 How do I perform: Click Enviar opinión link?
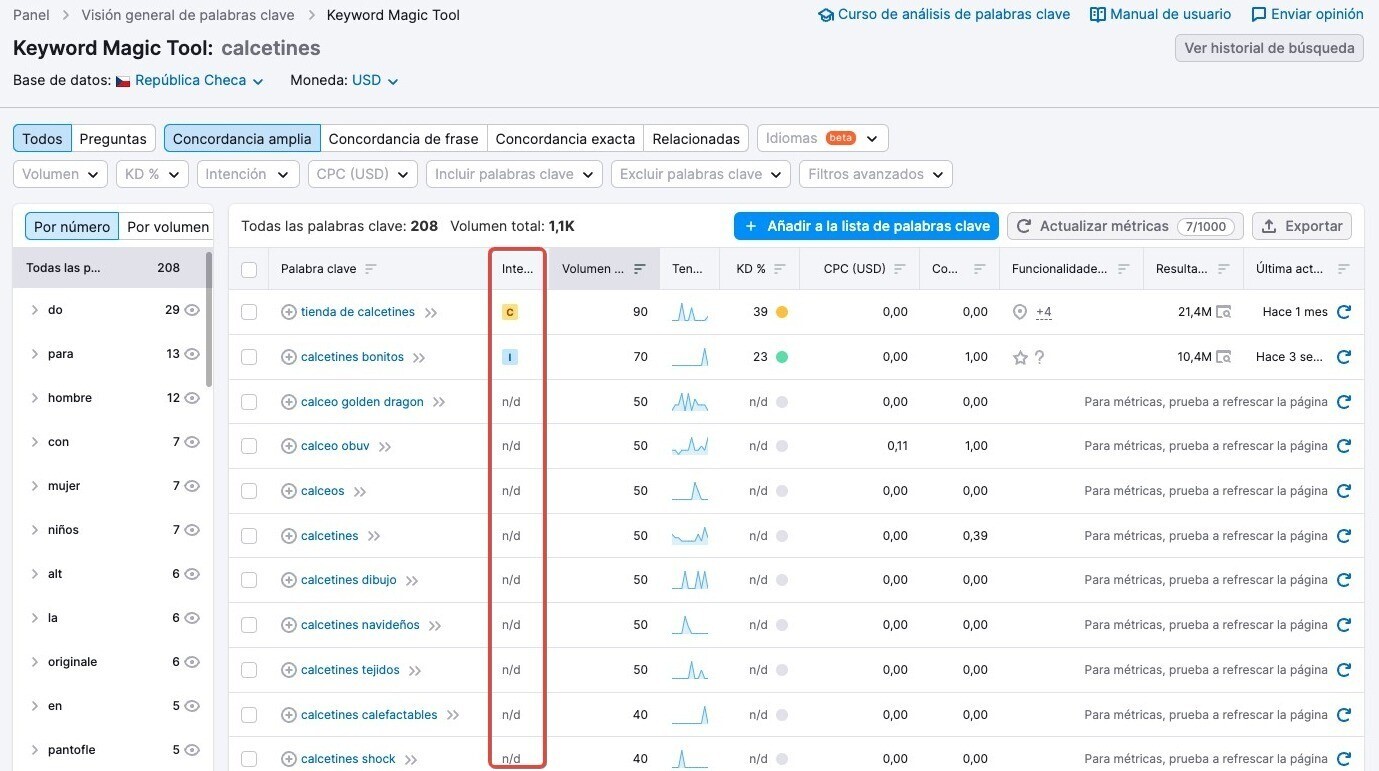point(1307,14)
